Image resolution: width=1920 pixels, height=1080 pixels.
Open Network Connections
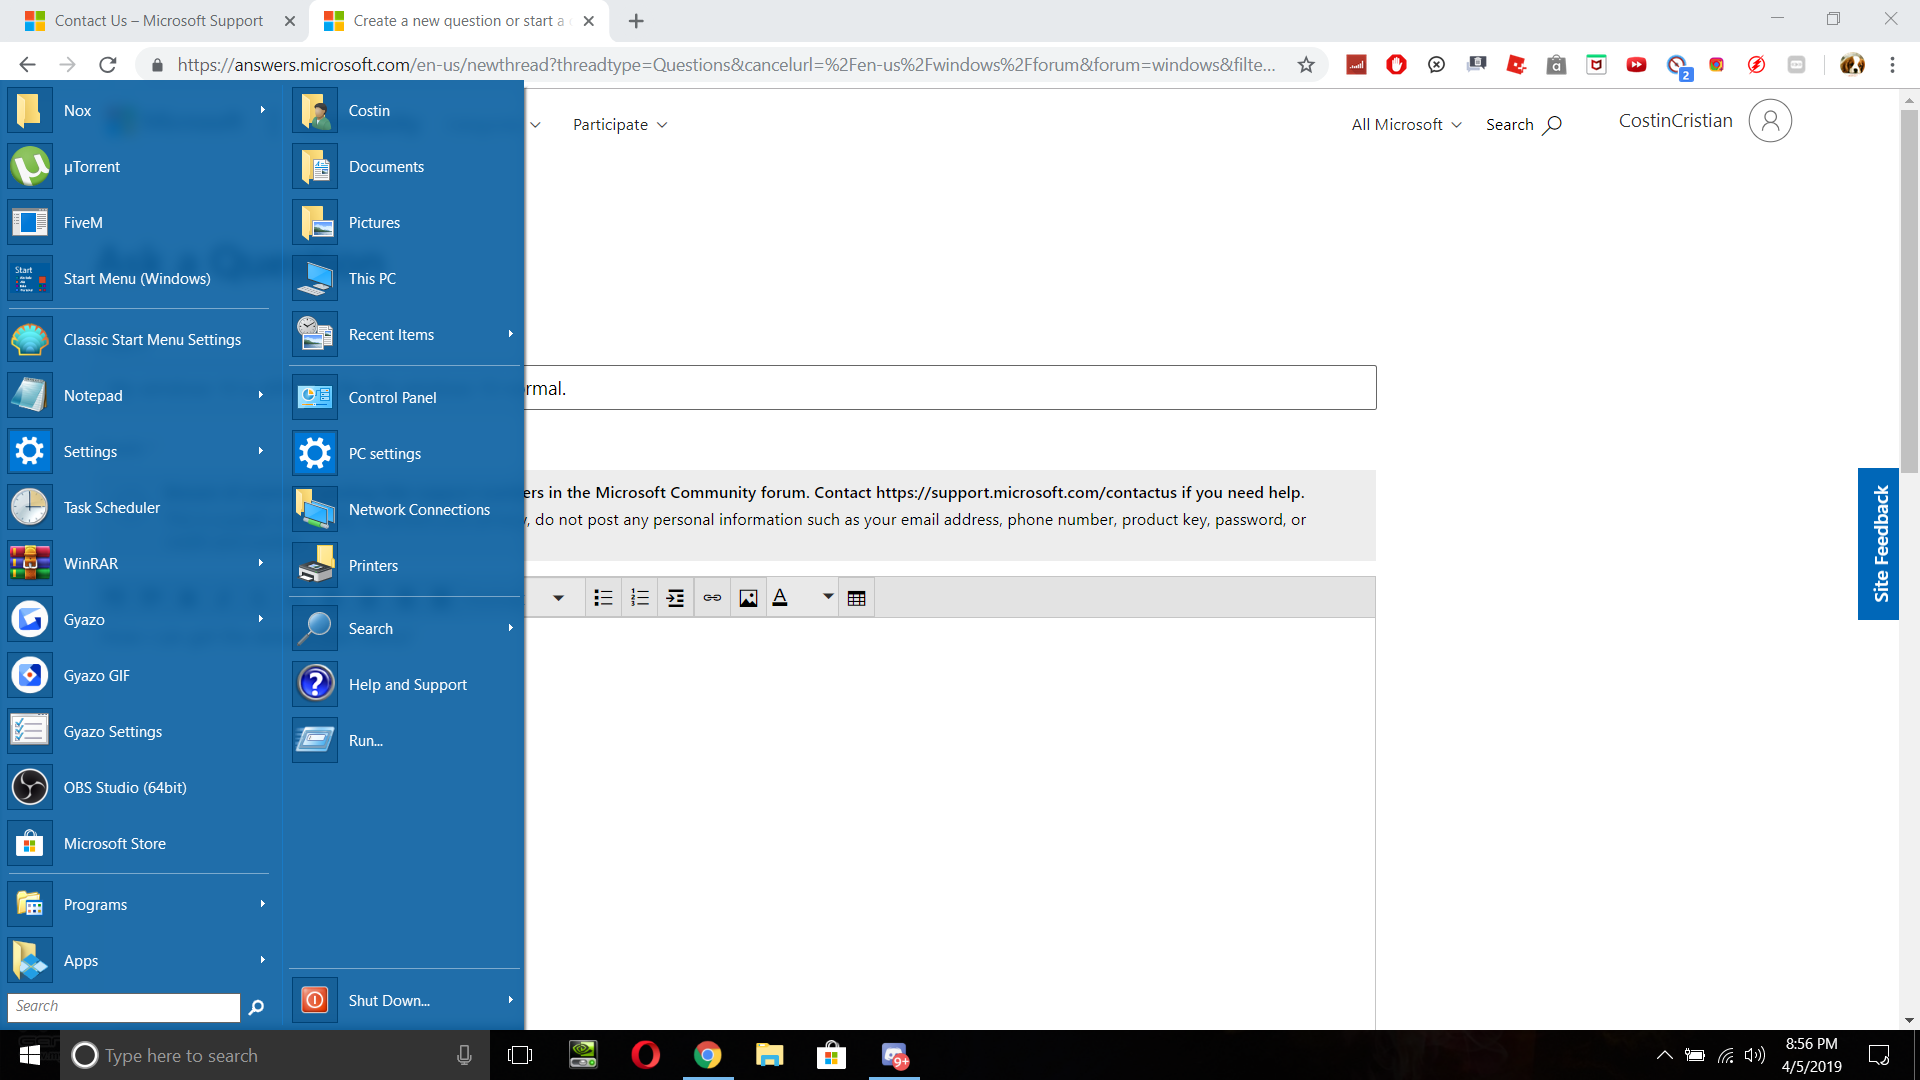[x=405, y=510]
